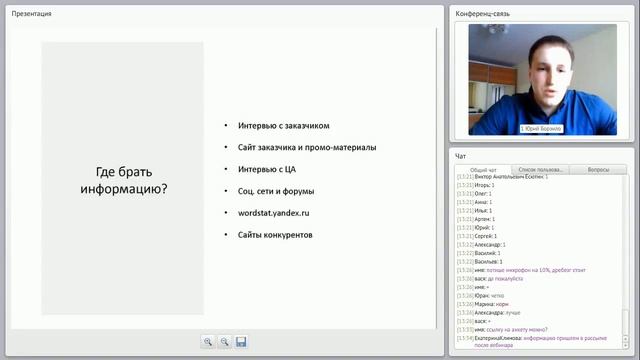This screenshot has width=640, height=360.
Task: Zoom out of the presentation slide
Action: 224,342
